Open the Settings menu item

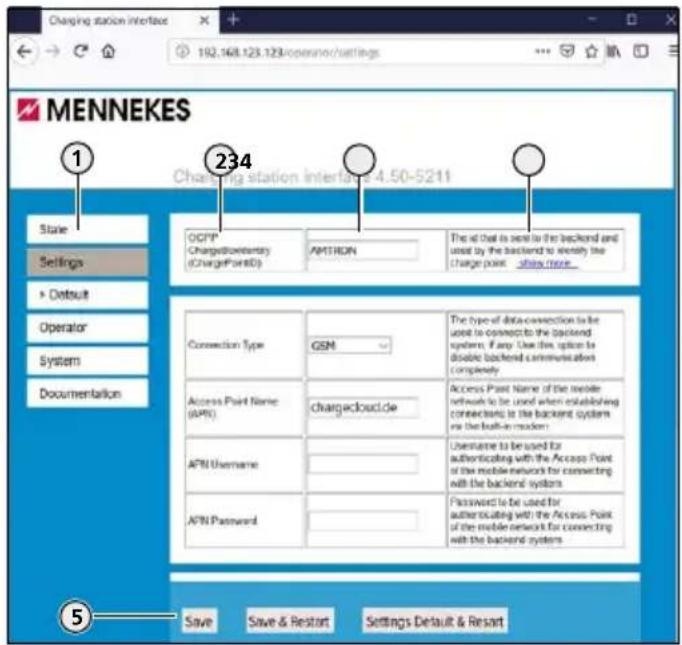coord(87,262)
